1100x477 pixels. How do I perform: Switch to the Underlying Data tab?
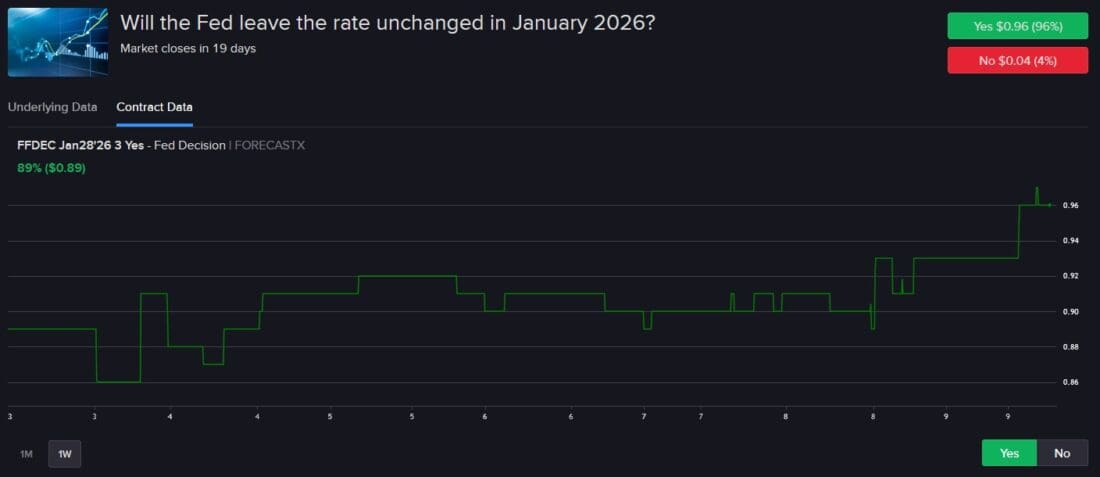tap(53, 107)
